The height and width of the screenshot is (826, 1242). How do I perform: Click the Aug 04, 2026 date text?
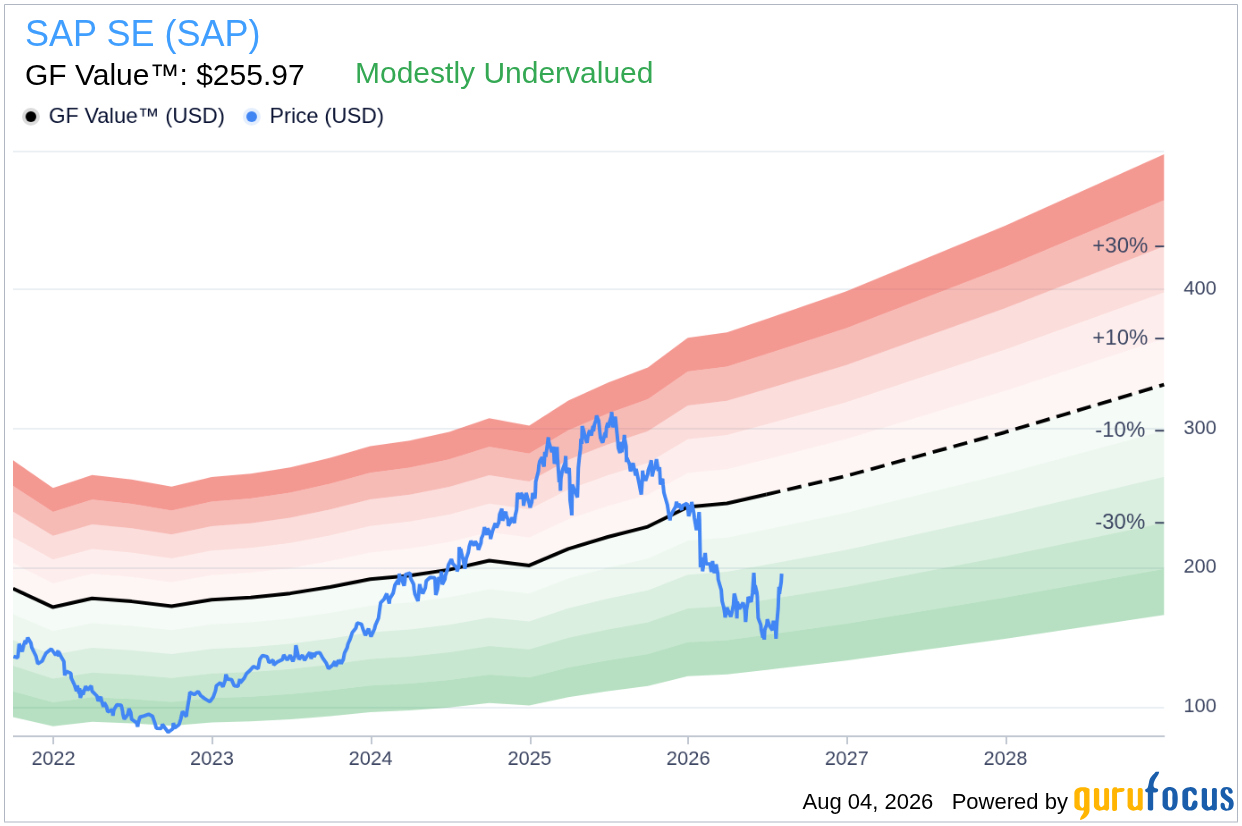[x=867, y=802]
